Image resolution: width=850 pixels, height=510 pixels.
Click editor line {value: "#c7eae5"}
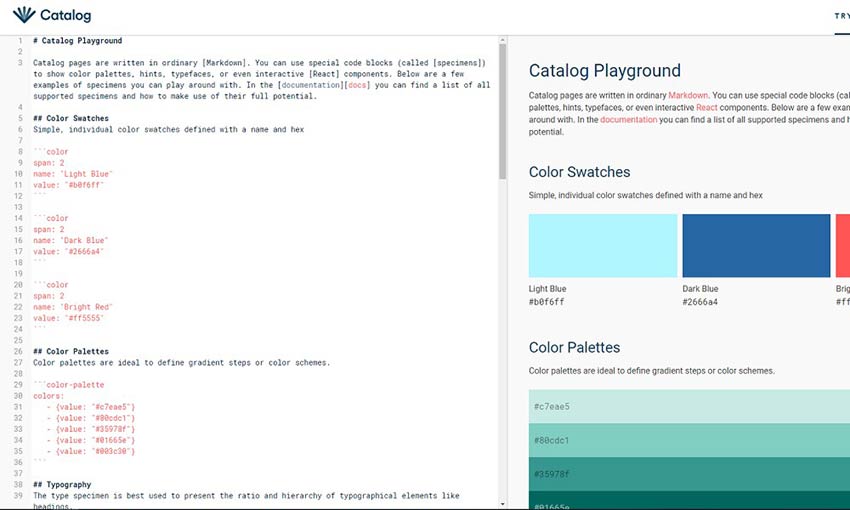point(91,407)
